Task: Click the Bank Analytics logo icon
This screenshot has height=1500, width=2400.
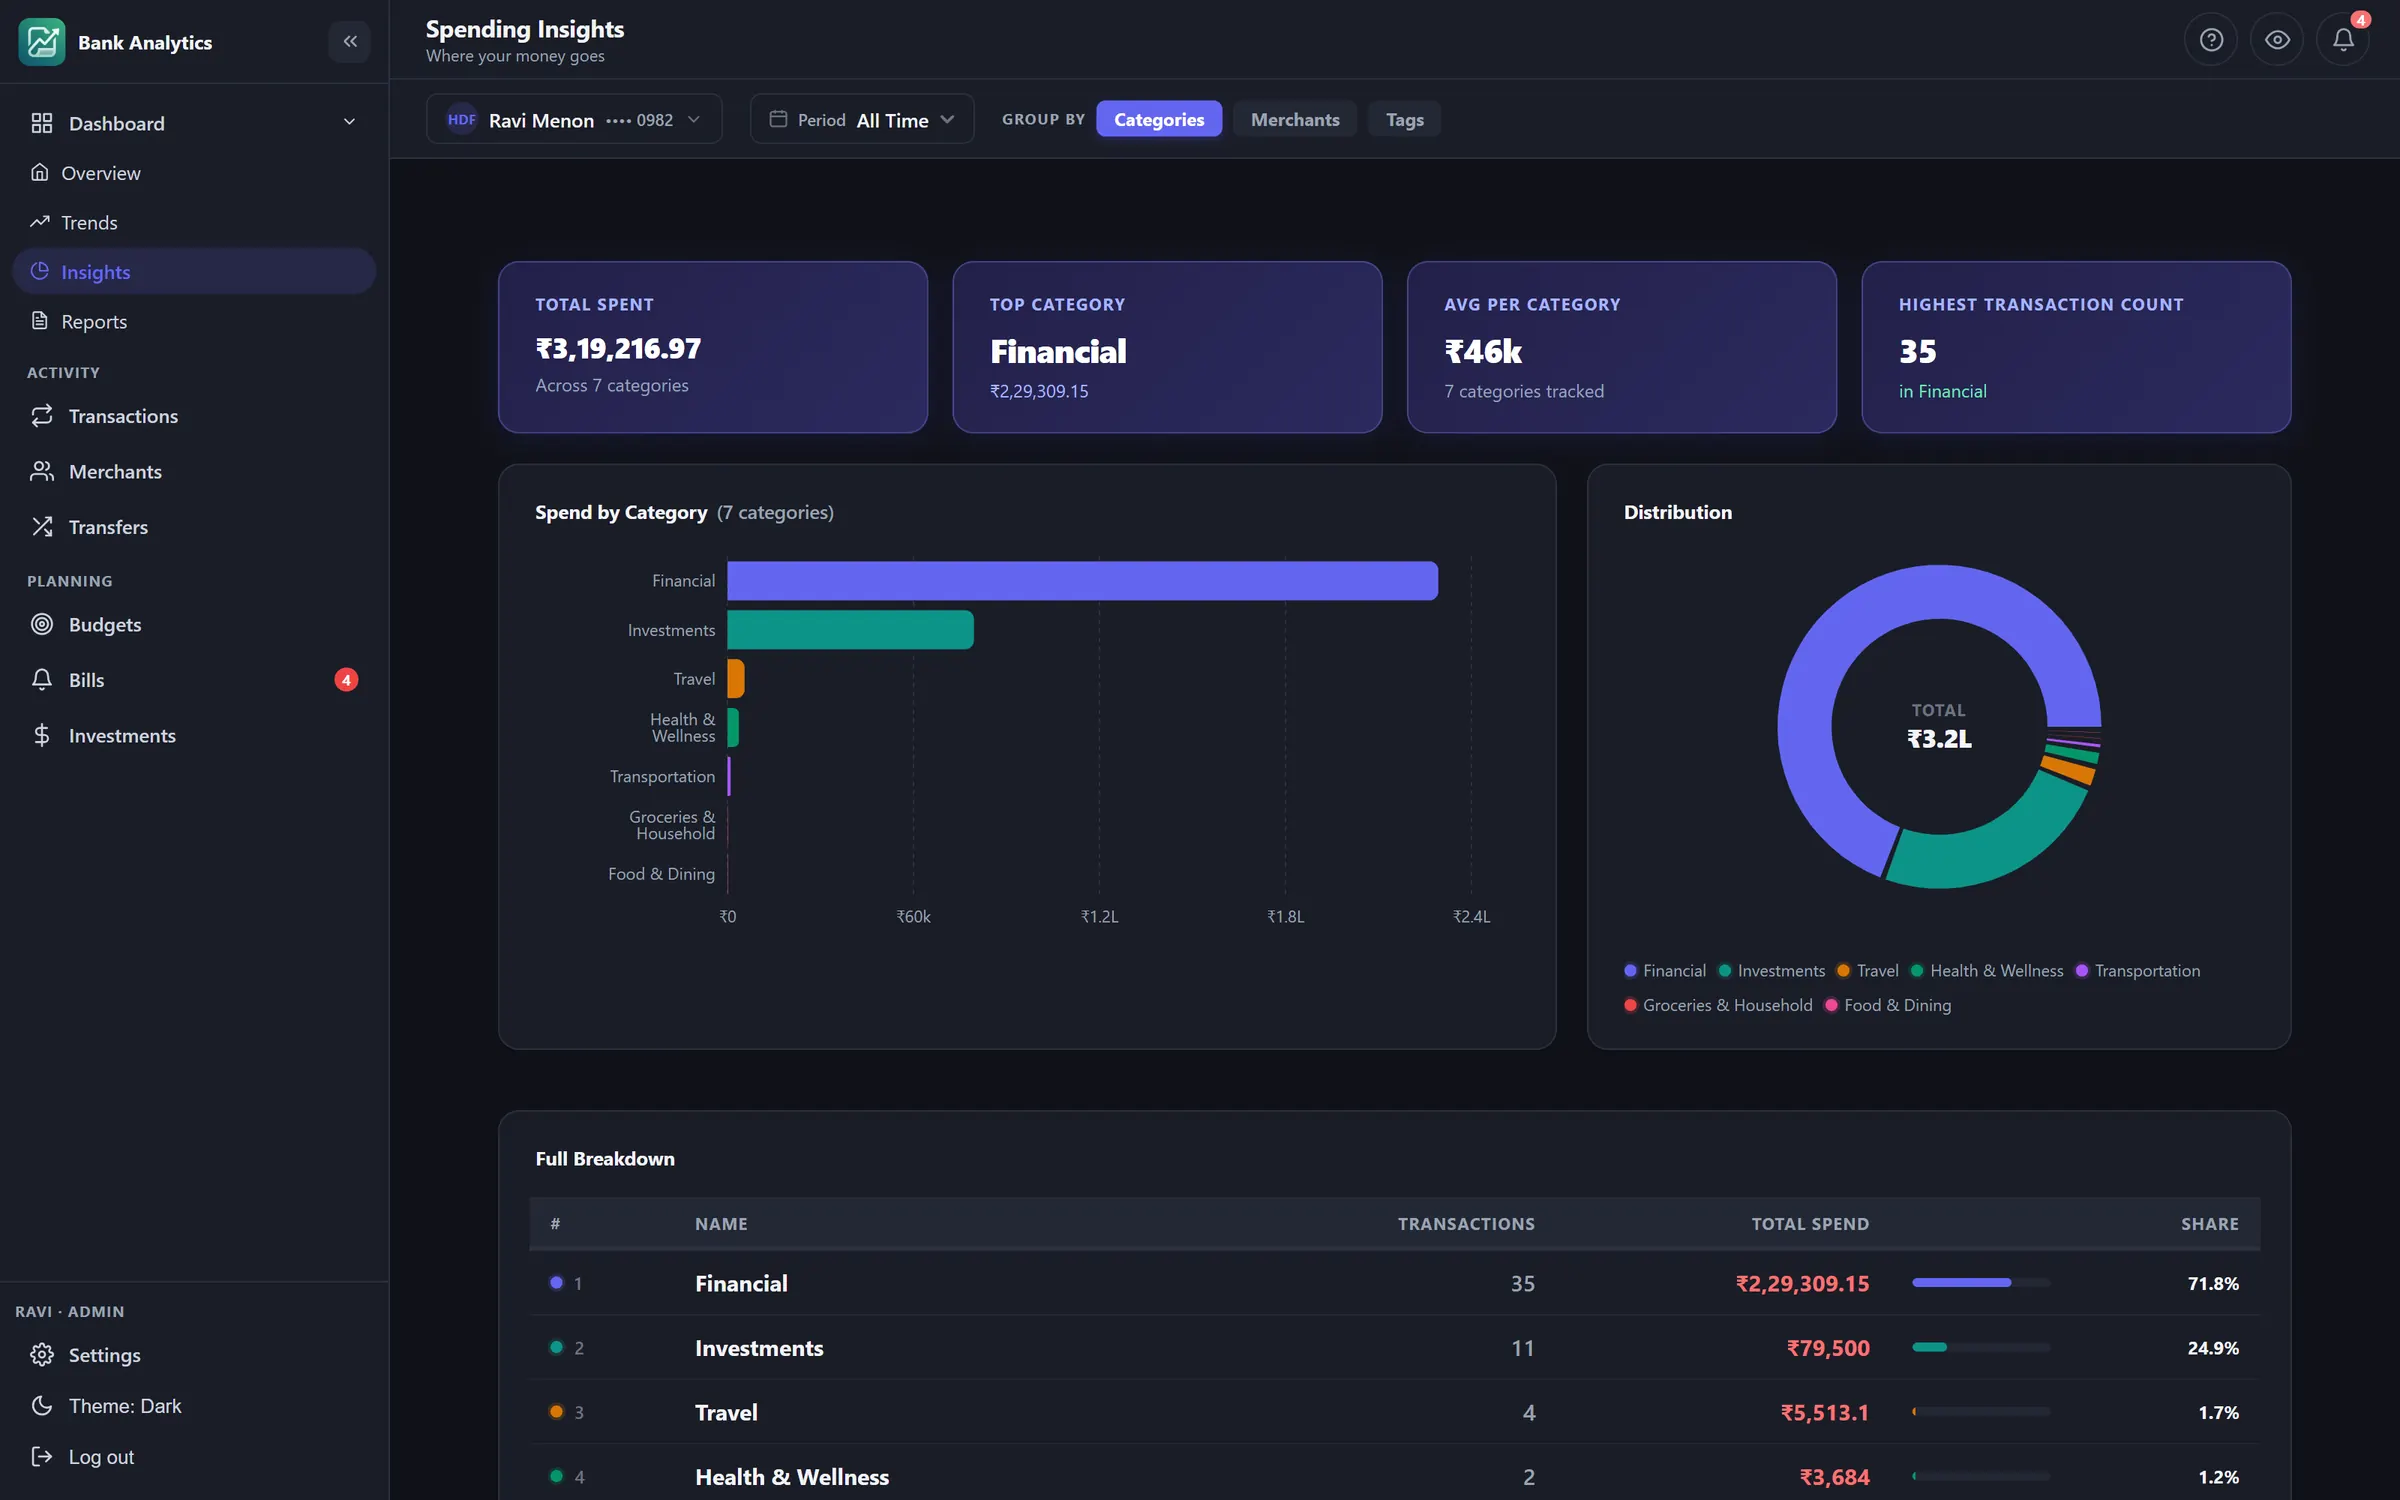Action: click(x=42, y=42)
